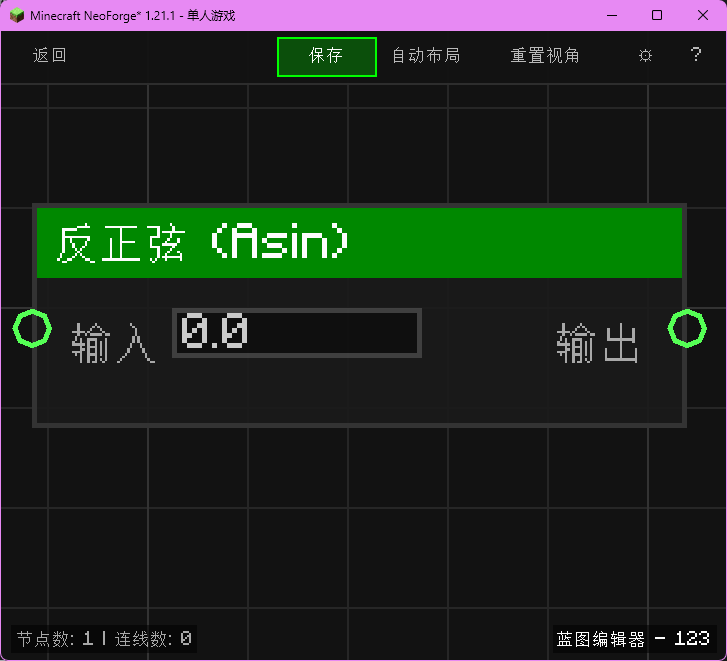The image size is (727, 661).
Task: Maximize the Minecraft NeoForge window
Action: [657, 15]
